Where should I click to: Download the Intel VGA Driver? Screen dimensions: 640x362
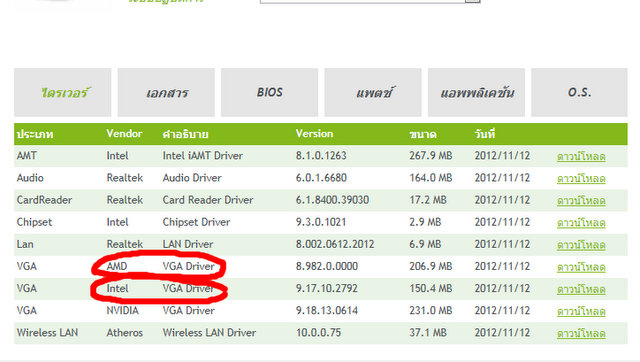[581, 289]
